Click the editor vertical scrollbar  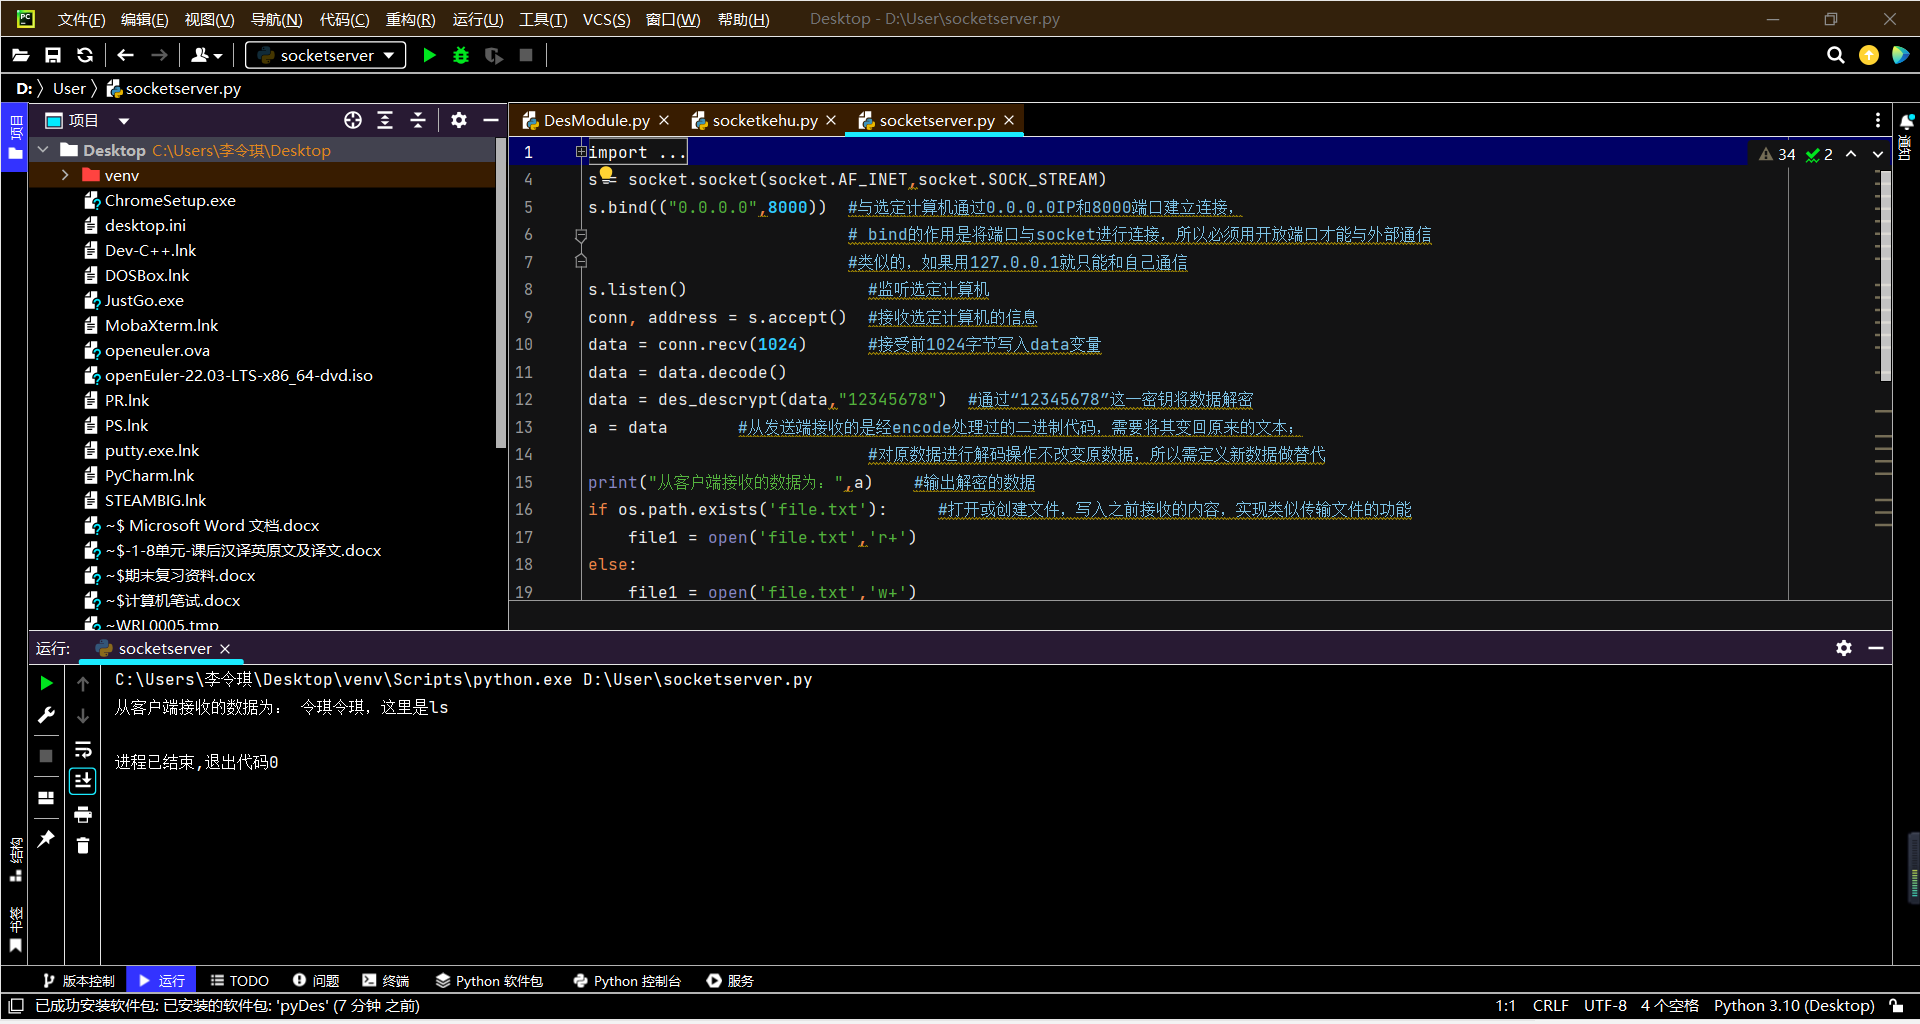1885,275
